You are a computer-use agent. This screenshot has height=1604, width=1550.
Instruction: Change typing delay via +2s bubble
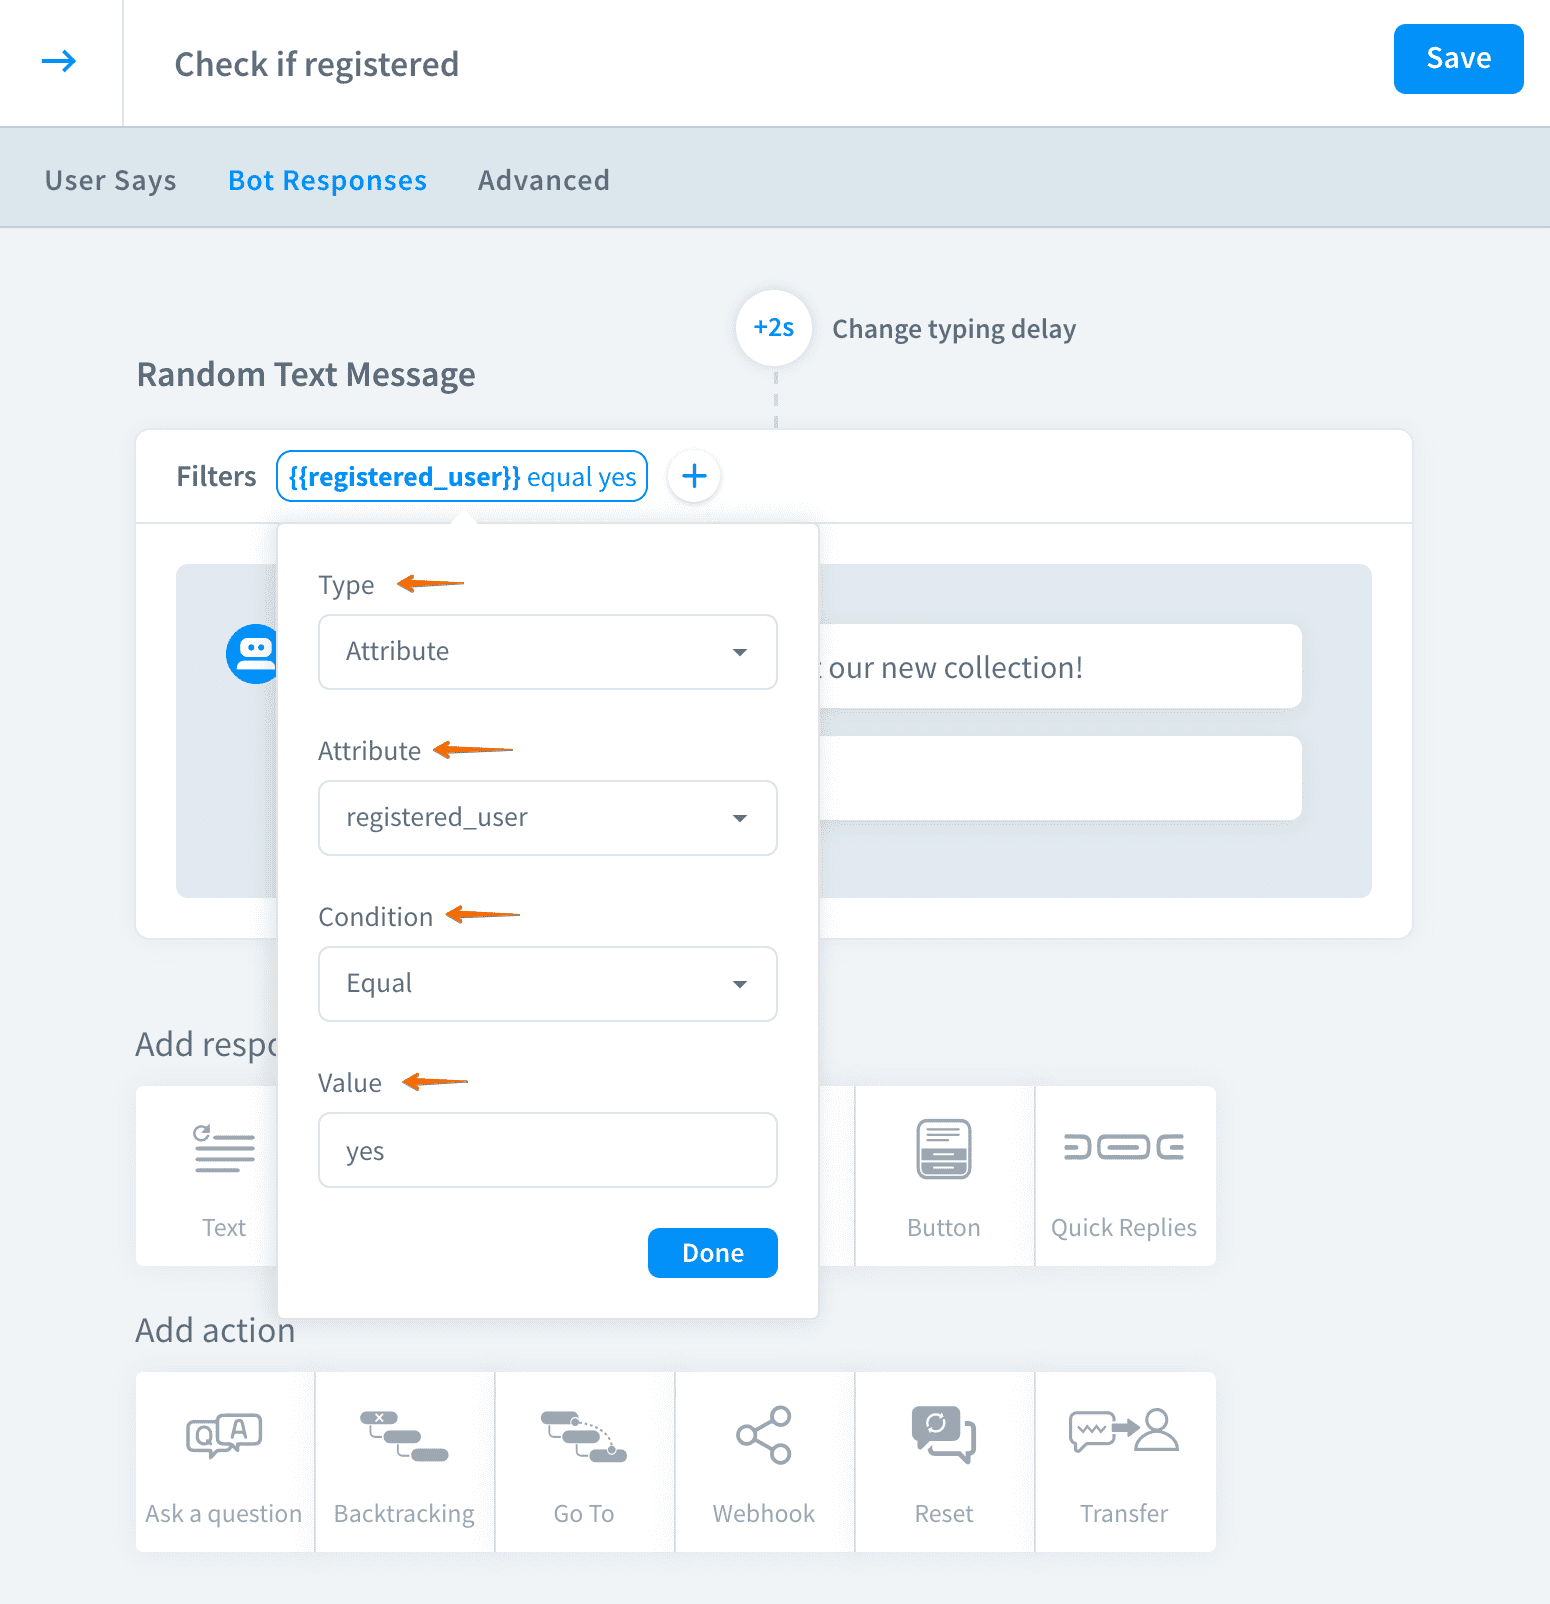pyautogui.click(x=774, y=328)
